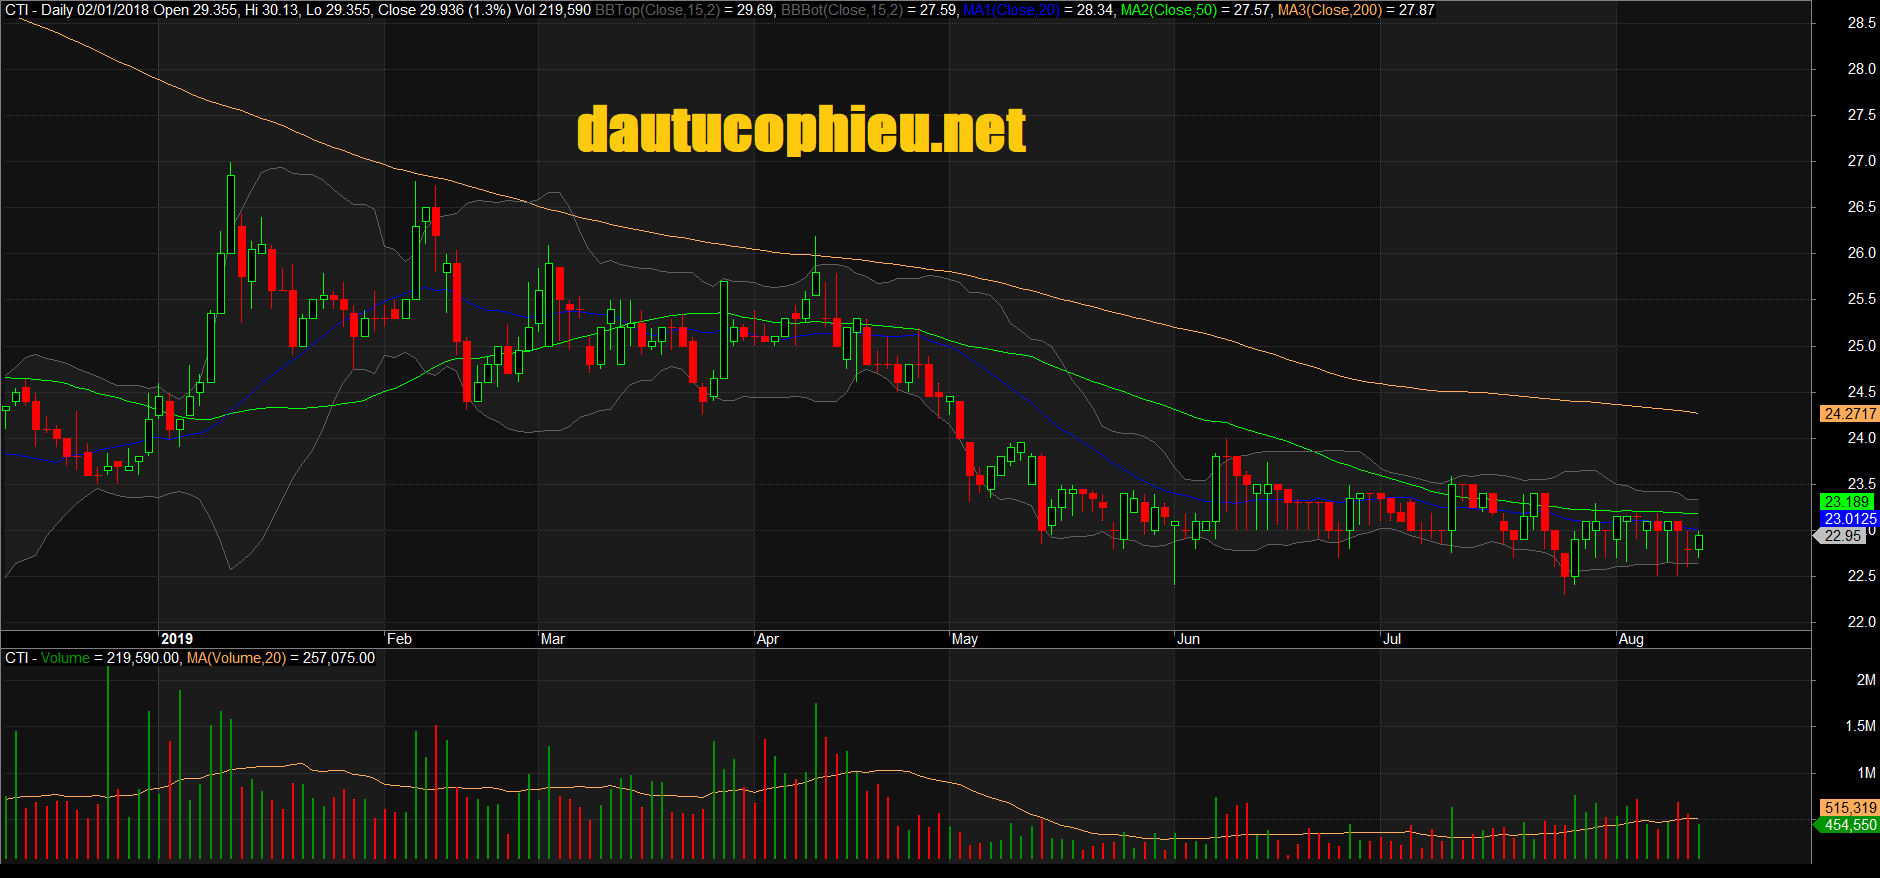This screenshot has height=878, width=1880.
Task: Select the MA2(Close,50) indicator label
Action: click(1168, 10)
